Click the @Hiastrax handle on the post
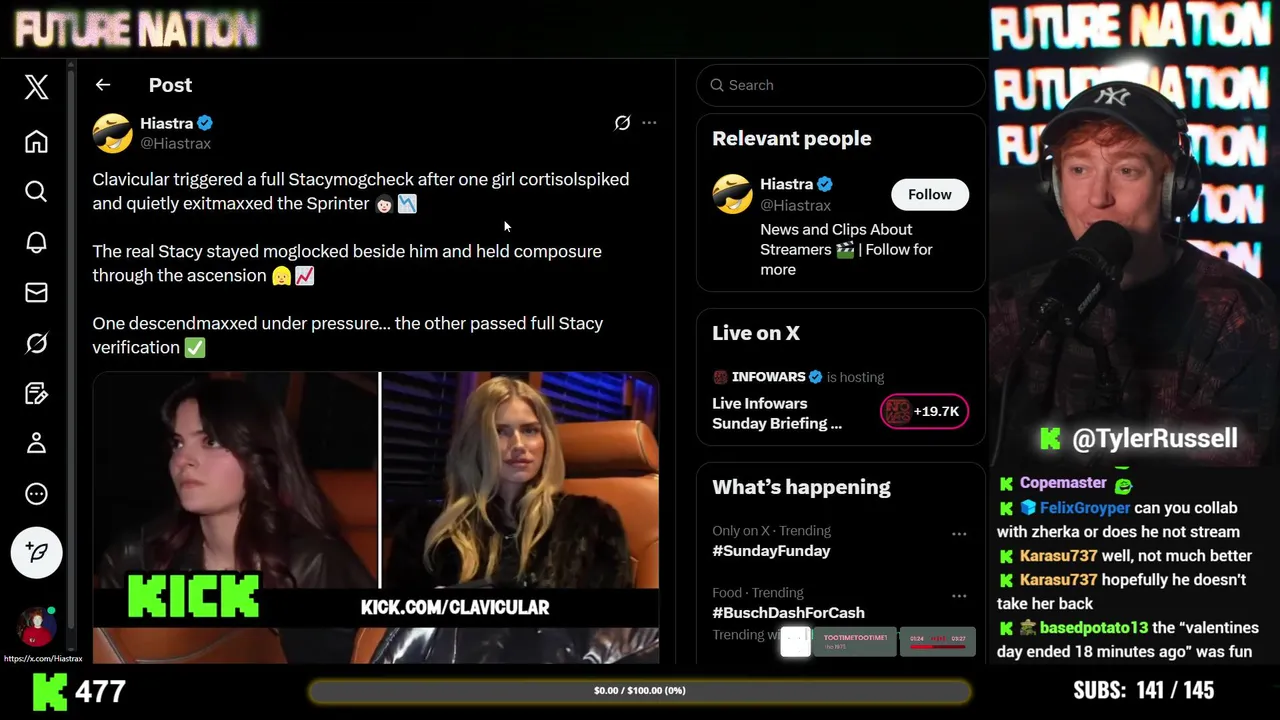This screenshot has height=720, width=1280. 175,144
